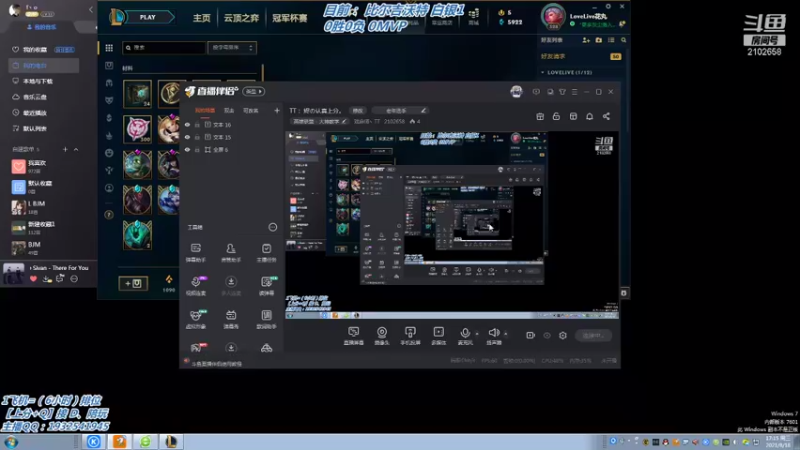The image size is (800, 450).
Task: Open the help question mark in League sidebar
Action: 109,215
